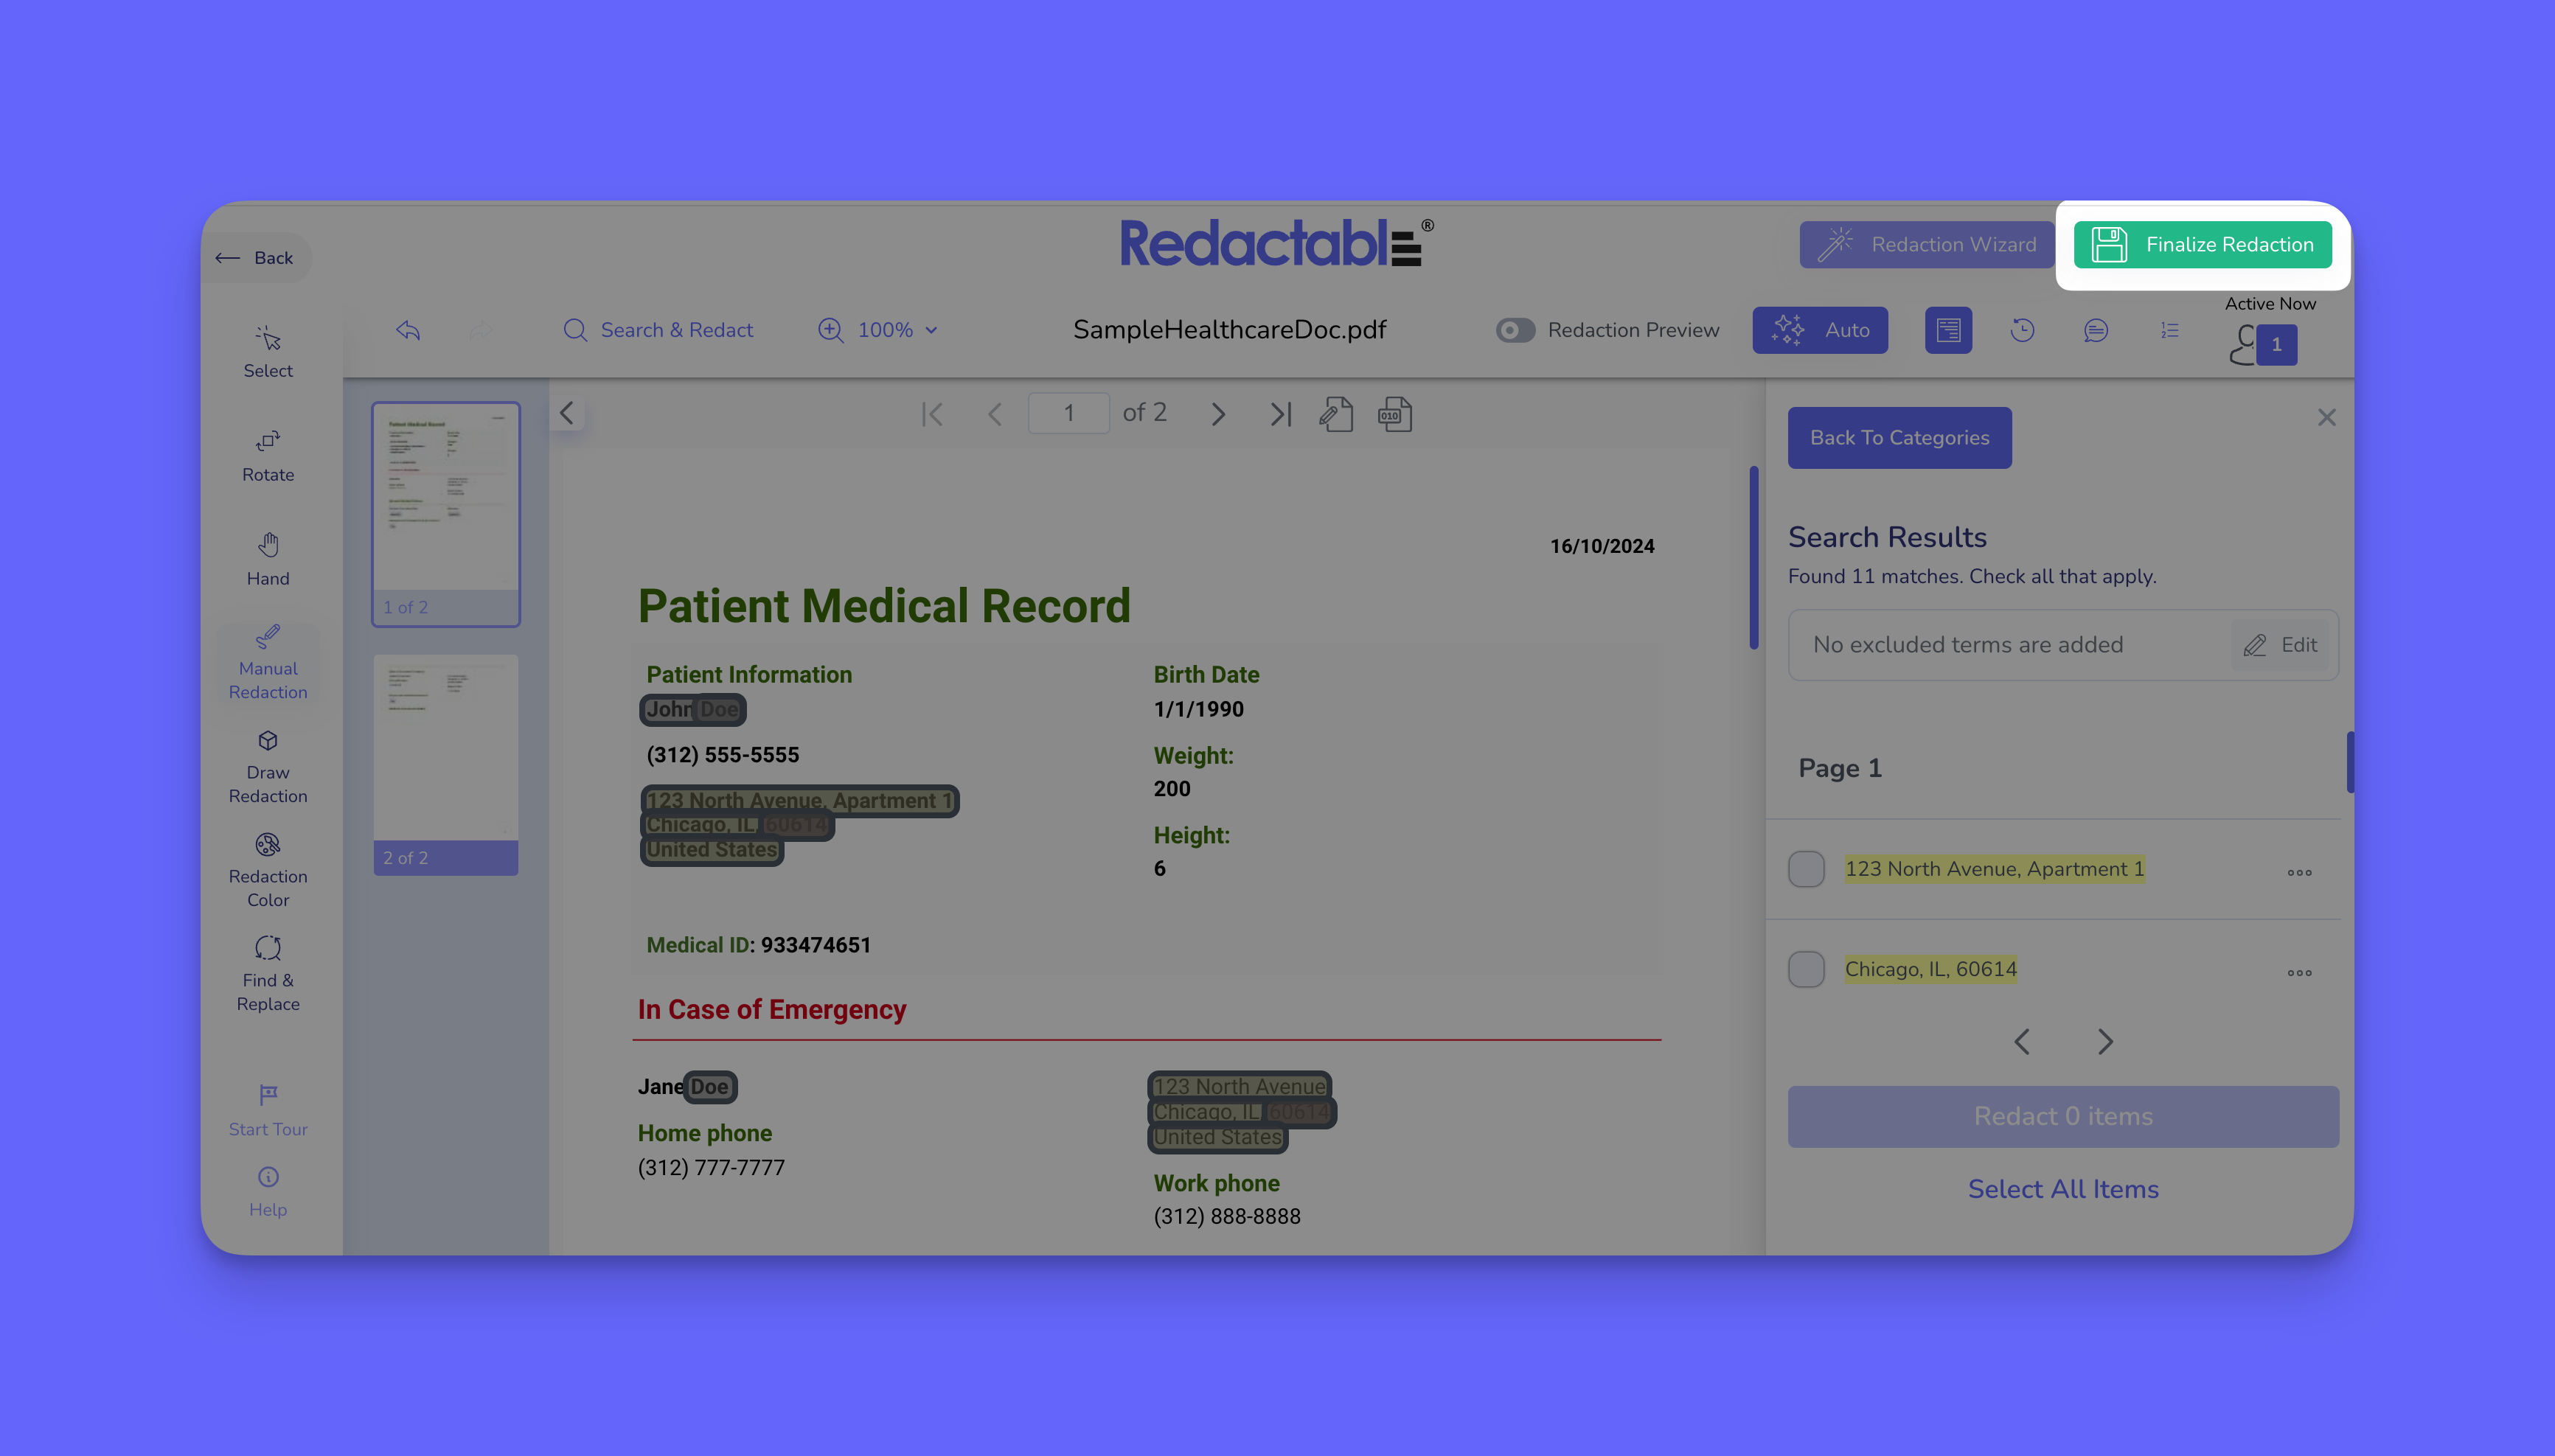
Task: Click Back To Categories
Action: [x=1899, y=437]
